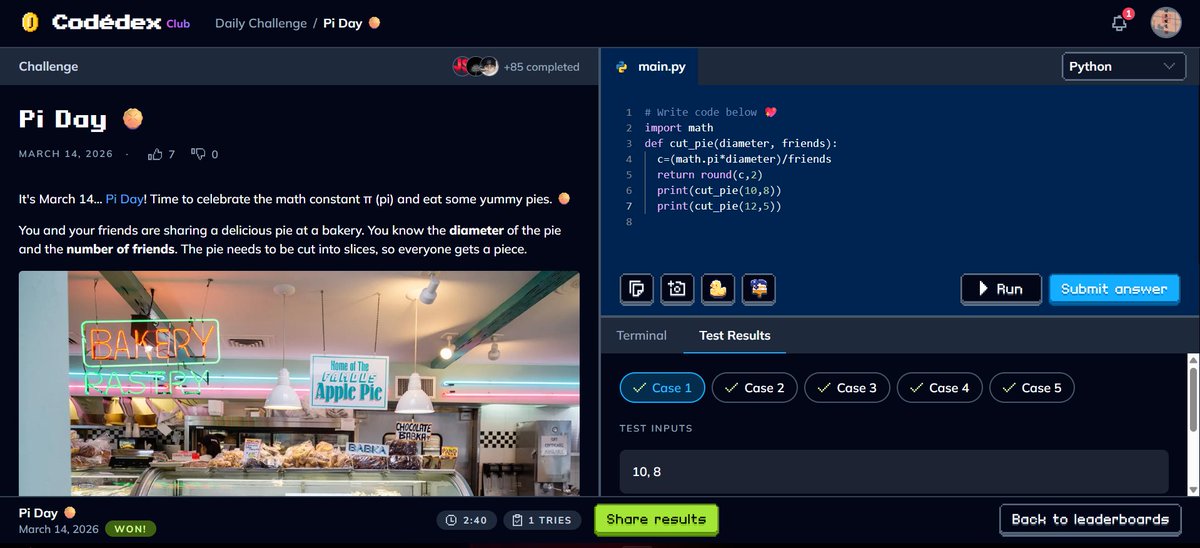1200x548 pixels.
Task: Click the MARCH 14, 2026 date under heading
Action: 66,155
